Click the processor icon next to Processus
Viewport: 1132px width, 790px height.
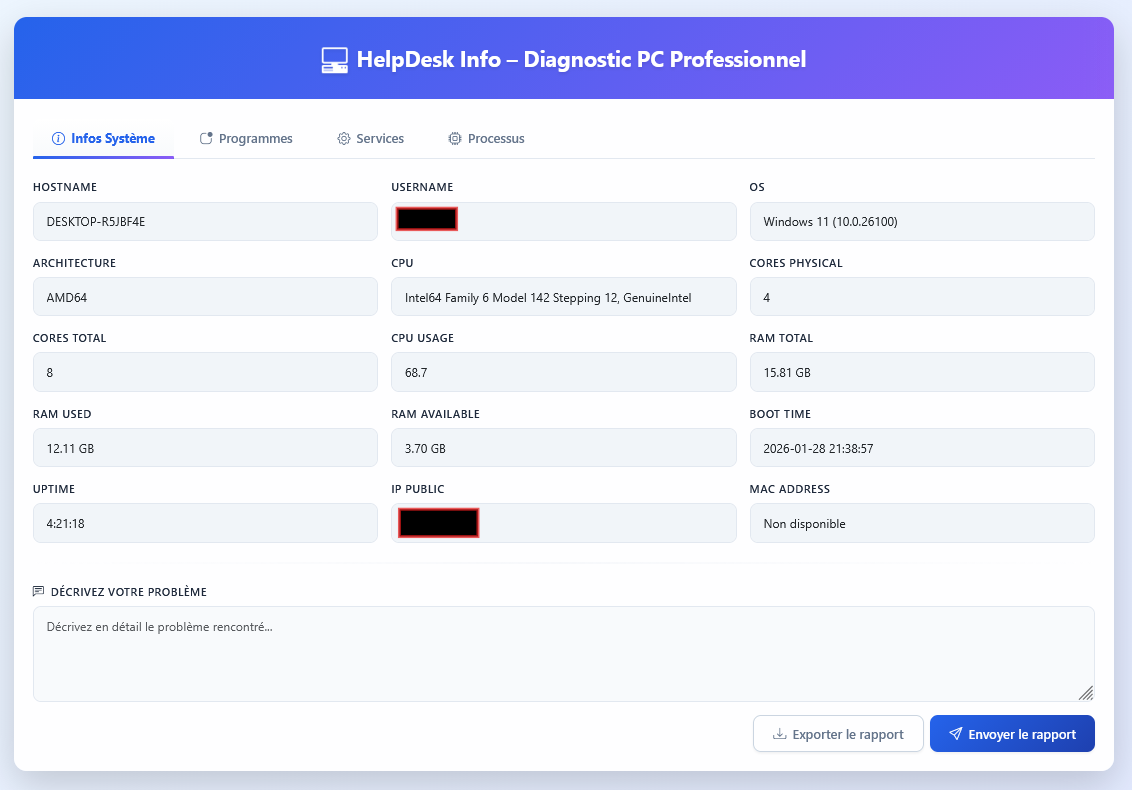tap(454, 138)
